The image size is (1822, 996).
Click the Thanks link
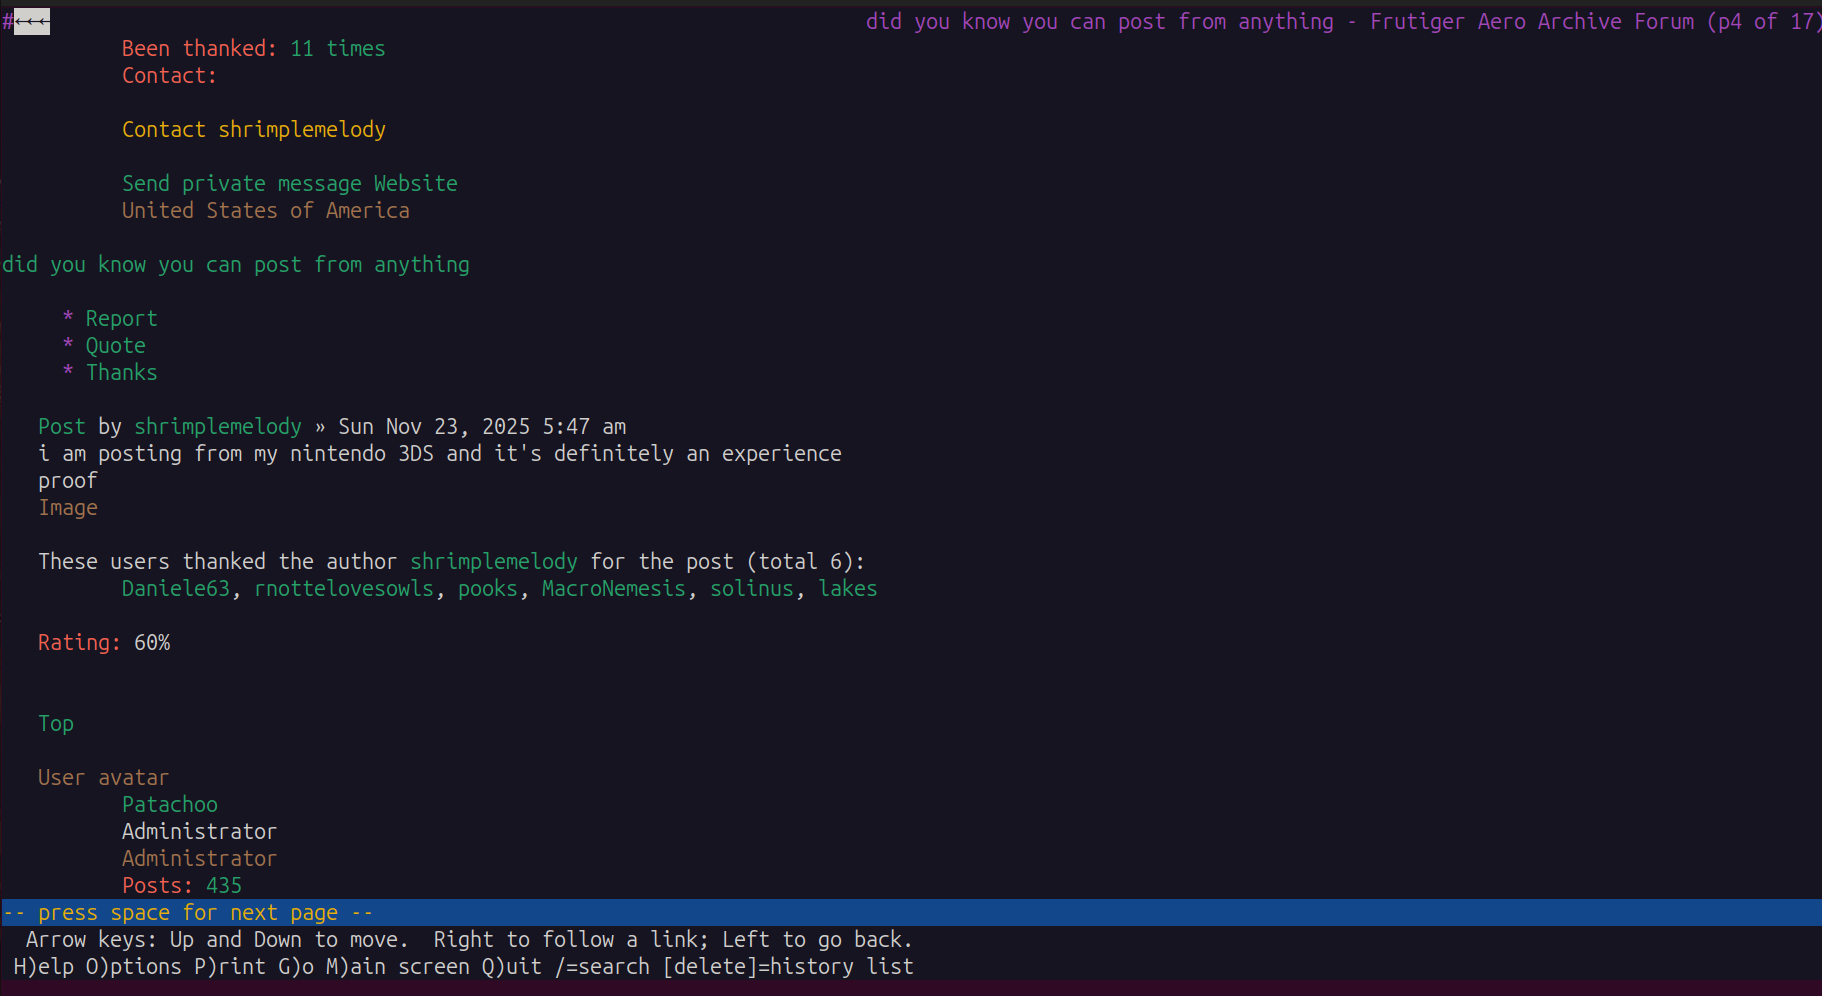[121, 373]
